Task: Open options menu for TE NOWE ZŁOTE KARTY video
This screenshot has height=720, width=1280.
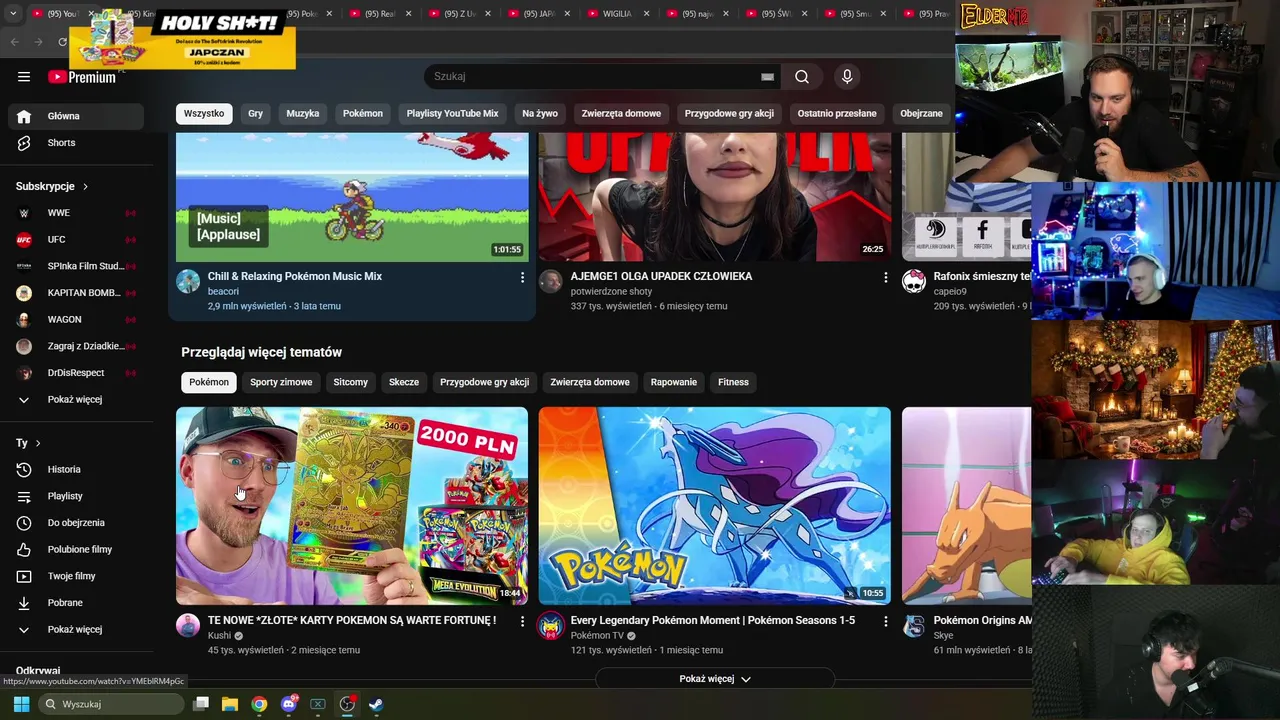Action: [x=522, y=621]
